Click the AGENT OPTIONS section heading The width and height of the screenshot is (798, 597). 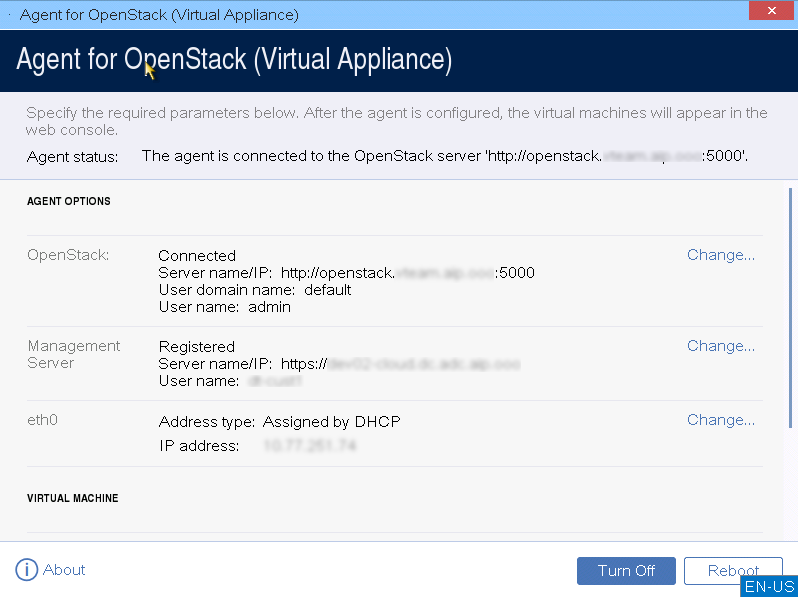tap(69, 201)
